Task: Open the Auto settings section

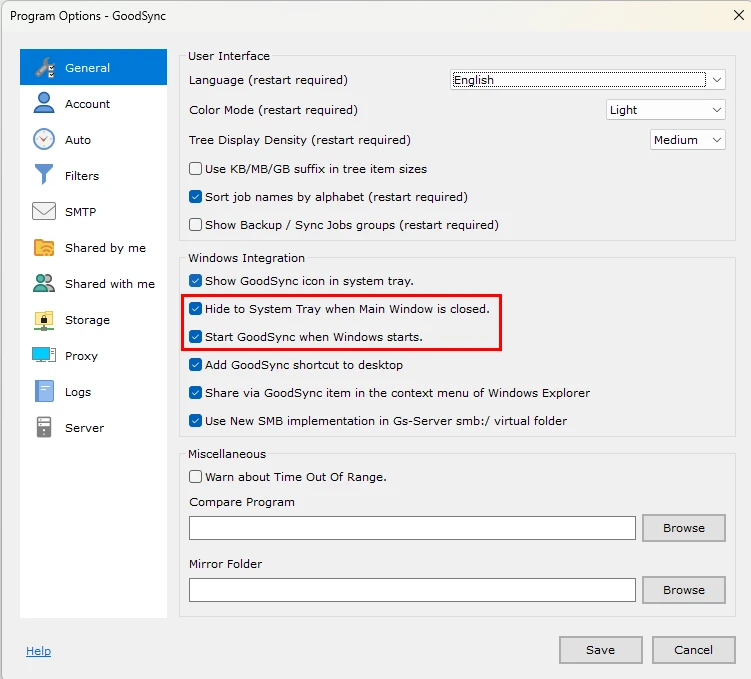Action: click(x=93, y=139)
